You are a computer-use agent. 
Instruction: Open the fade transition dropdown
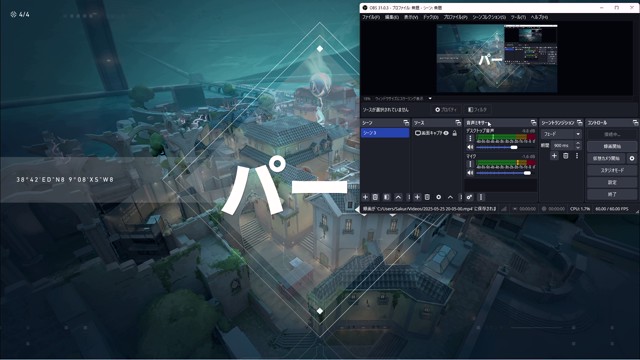pos(562,134)
